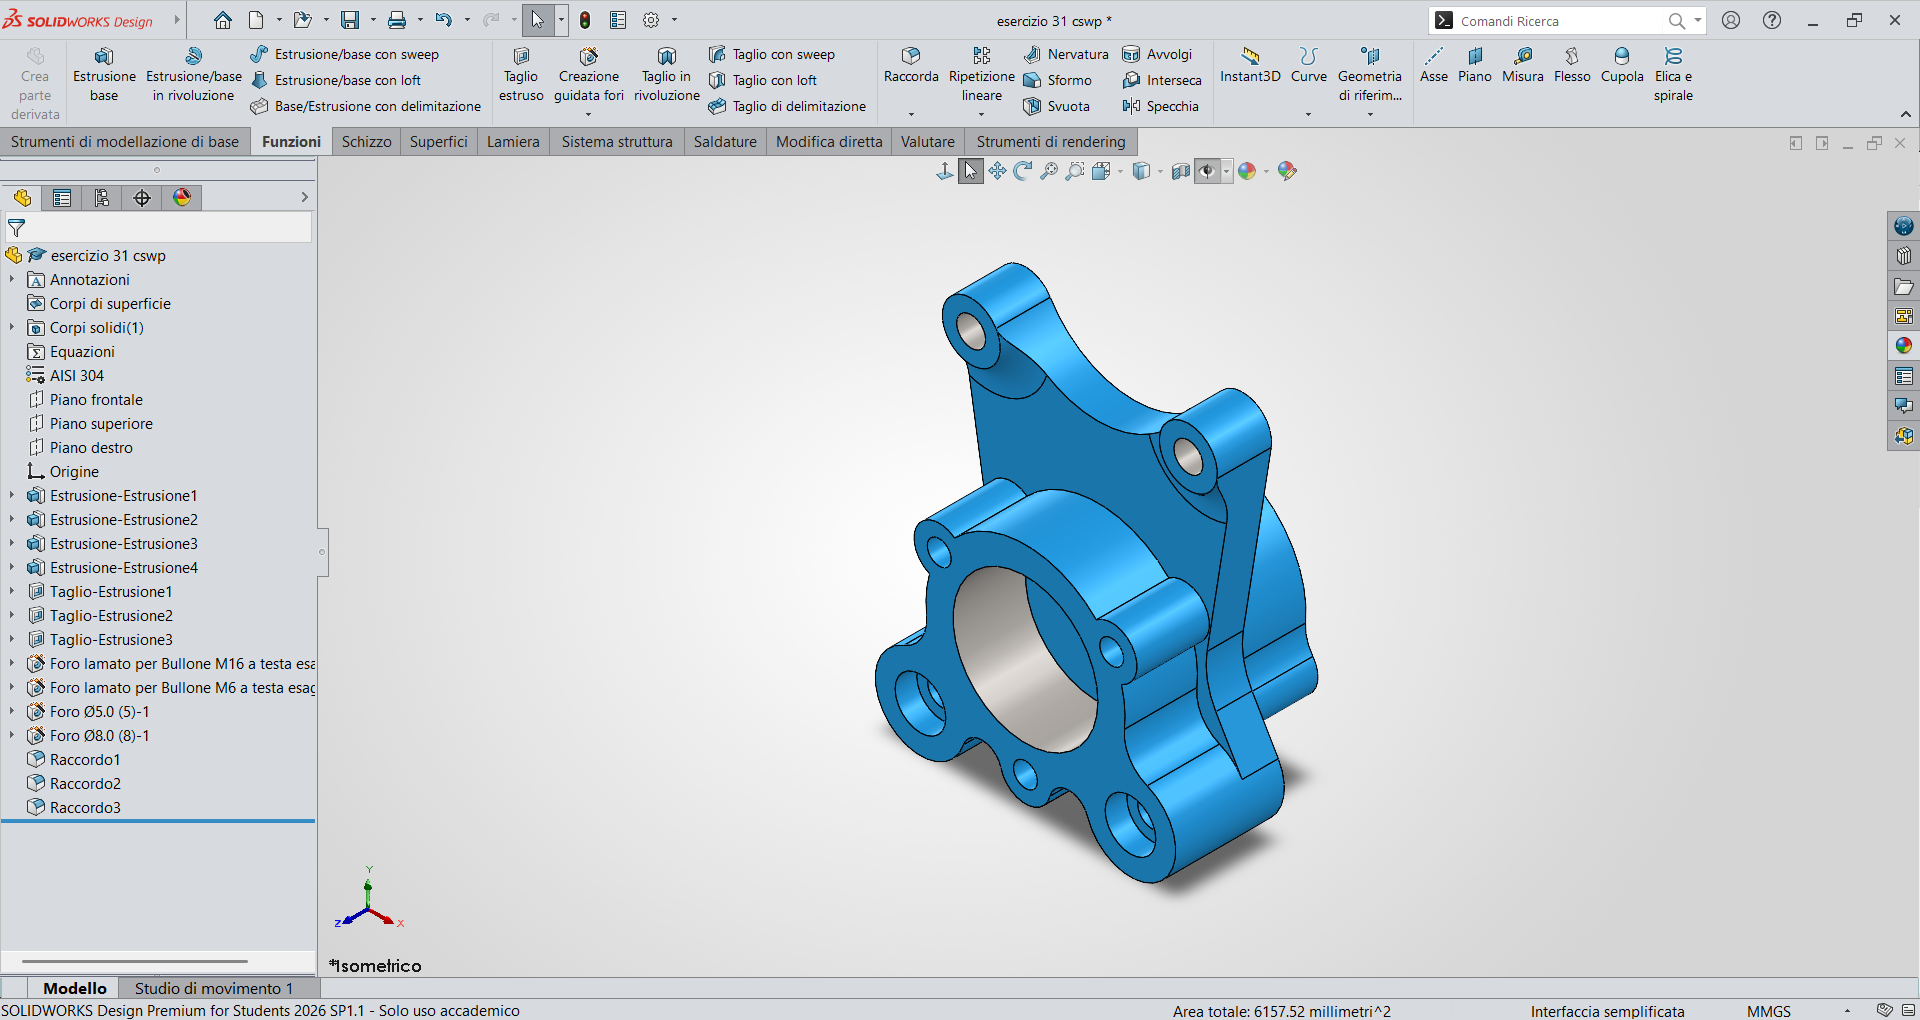The image size is (1920, 1020).
Task: Create a reference Piano plane
Action: 1474,65
